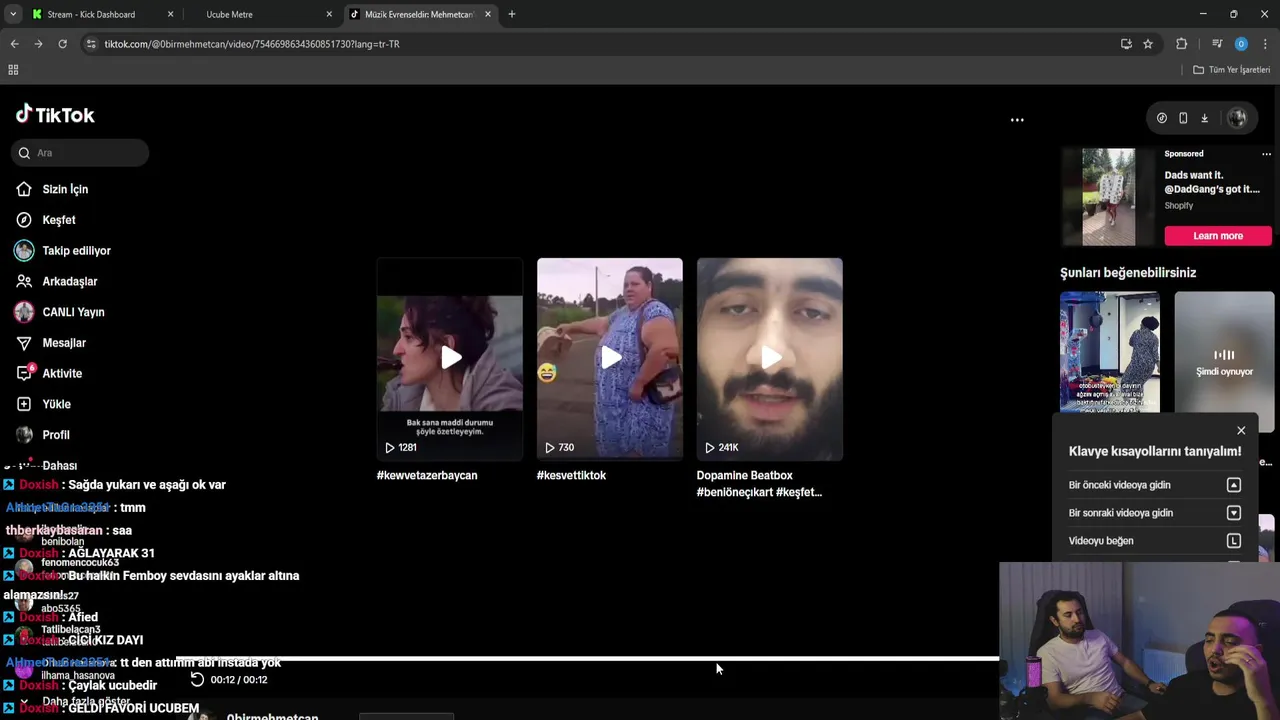Open sponsored ad options dots
This screenshot has height=720, width=1280.
[1266, 154]
